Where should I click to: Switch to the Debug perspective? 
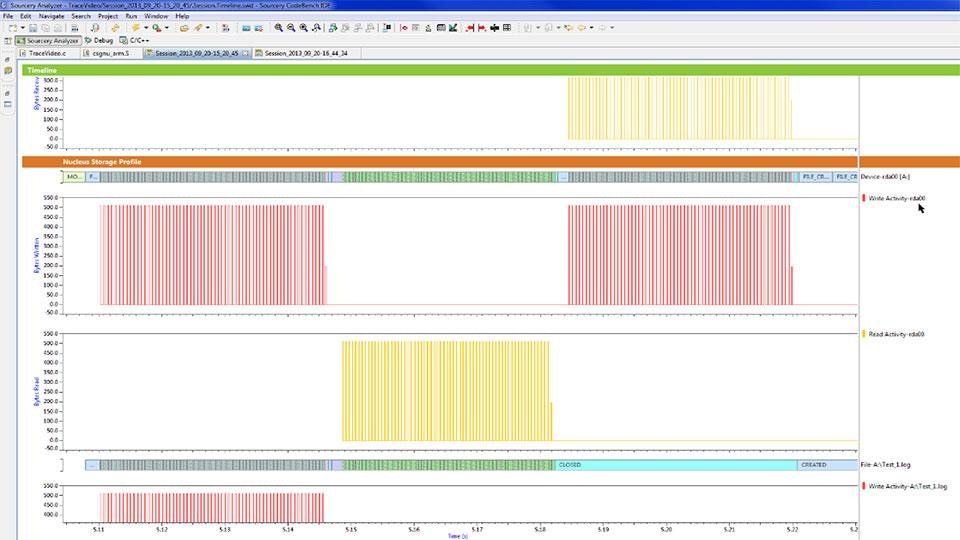99,40
